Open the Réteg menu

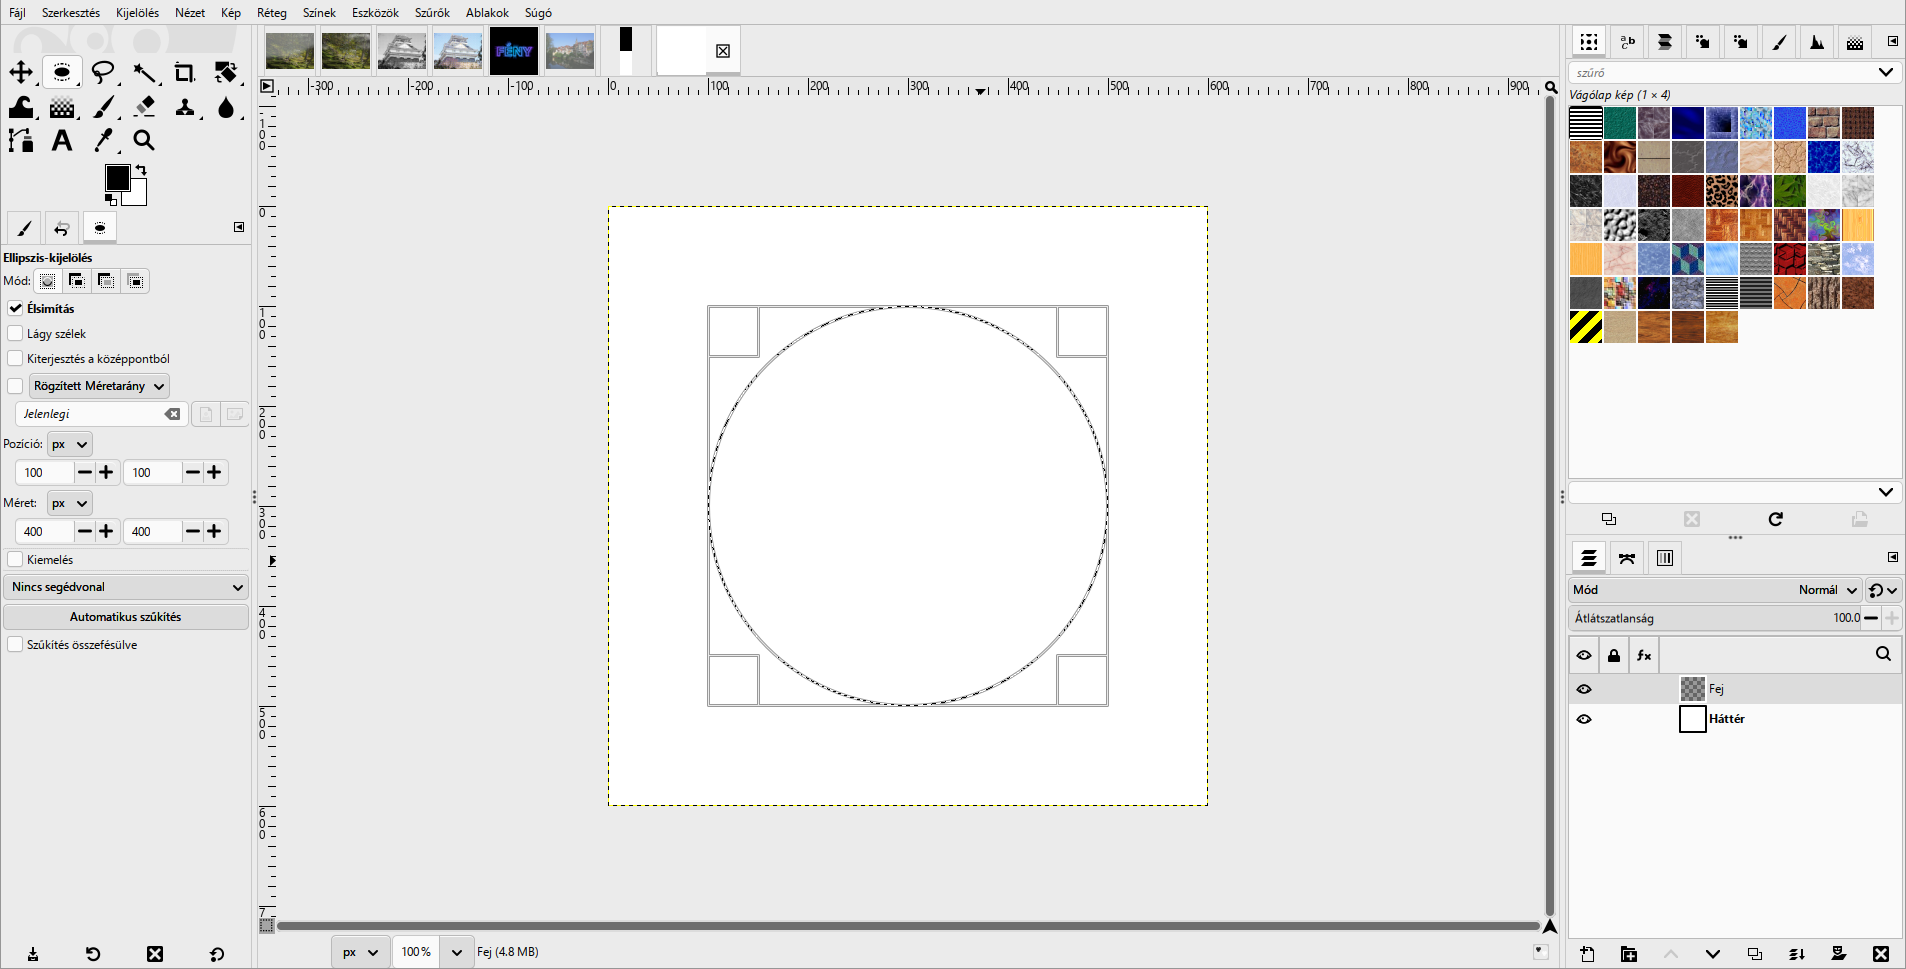[x=272, y=13]
